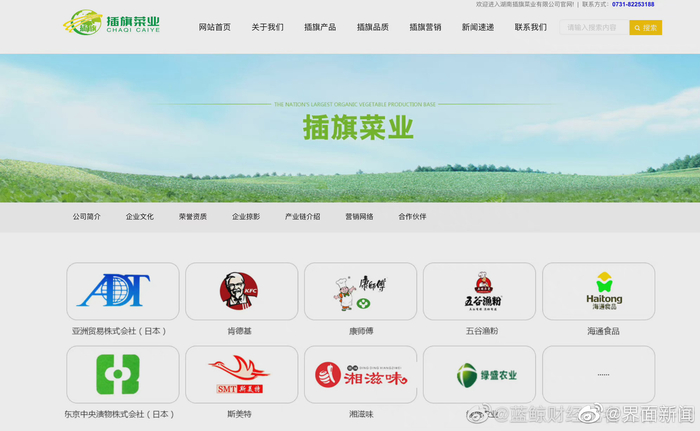Open the 新闻速递 menu item
This screenshot has width=700, height=431.
(478, 27)
